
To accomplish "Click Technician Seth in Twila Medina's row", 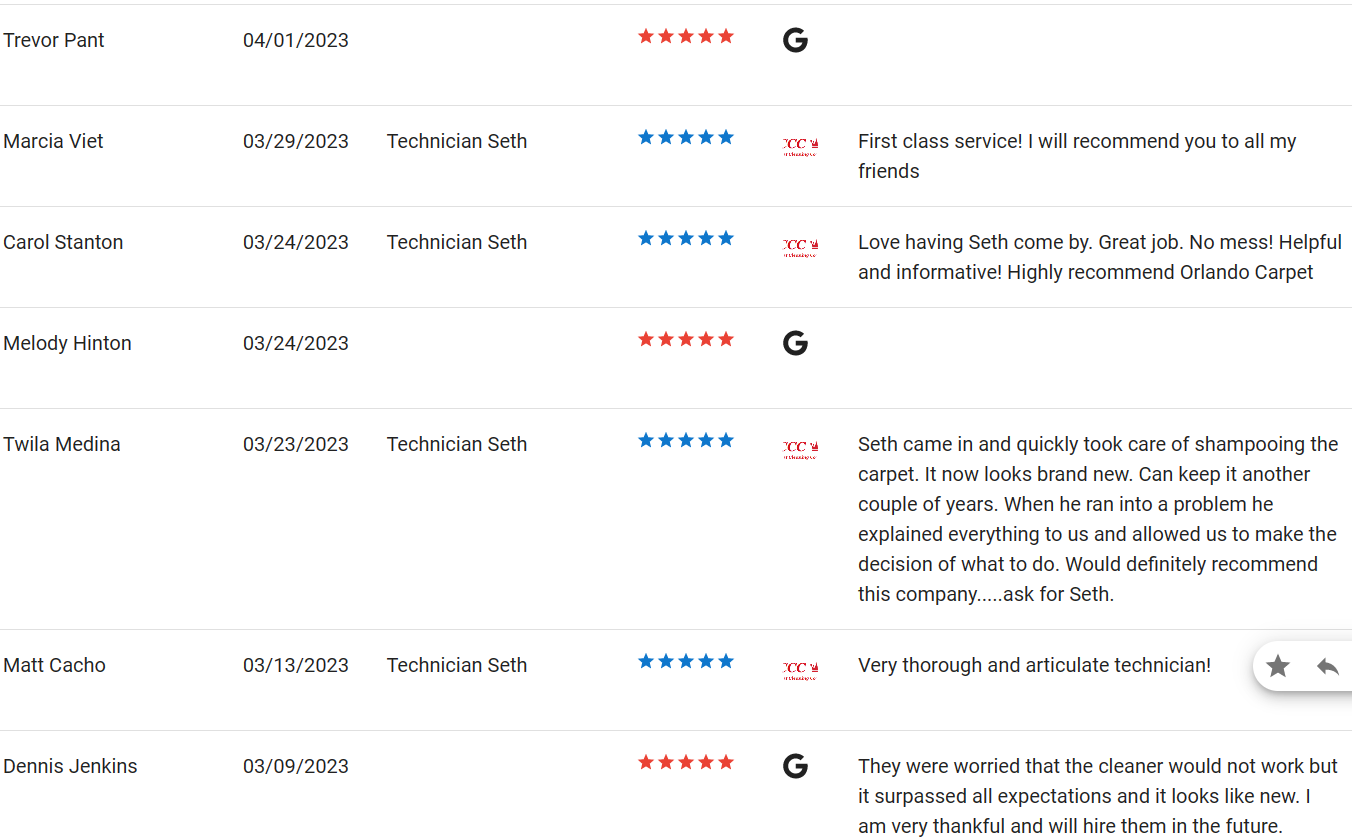I will (x=457, y=444).
